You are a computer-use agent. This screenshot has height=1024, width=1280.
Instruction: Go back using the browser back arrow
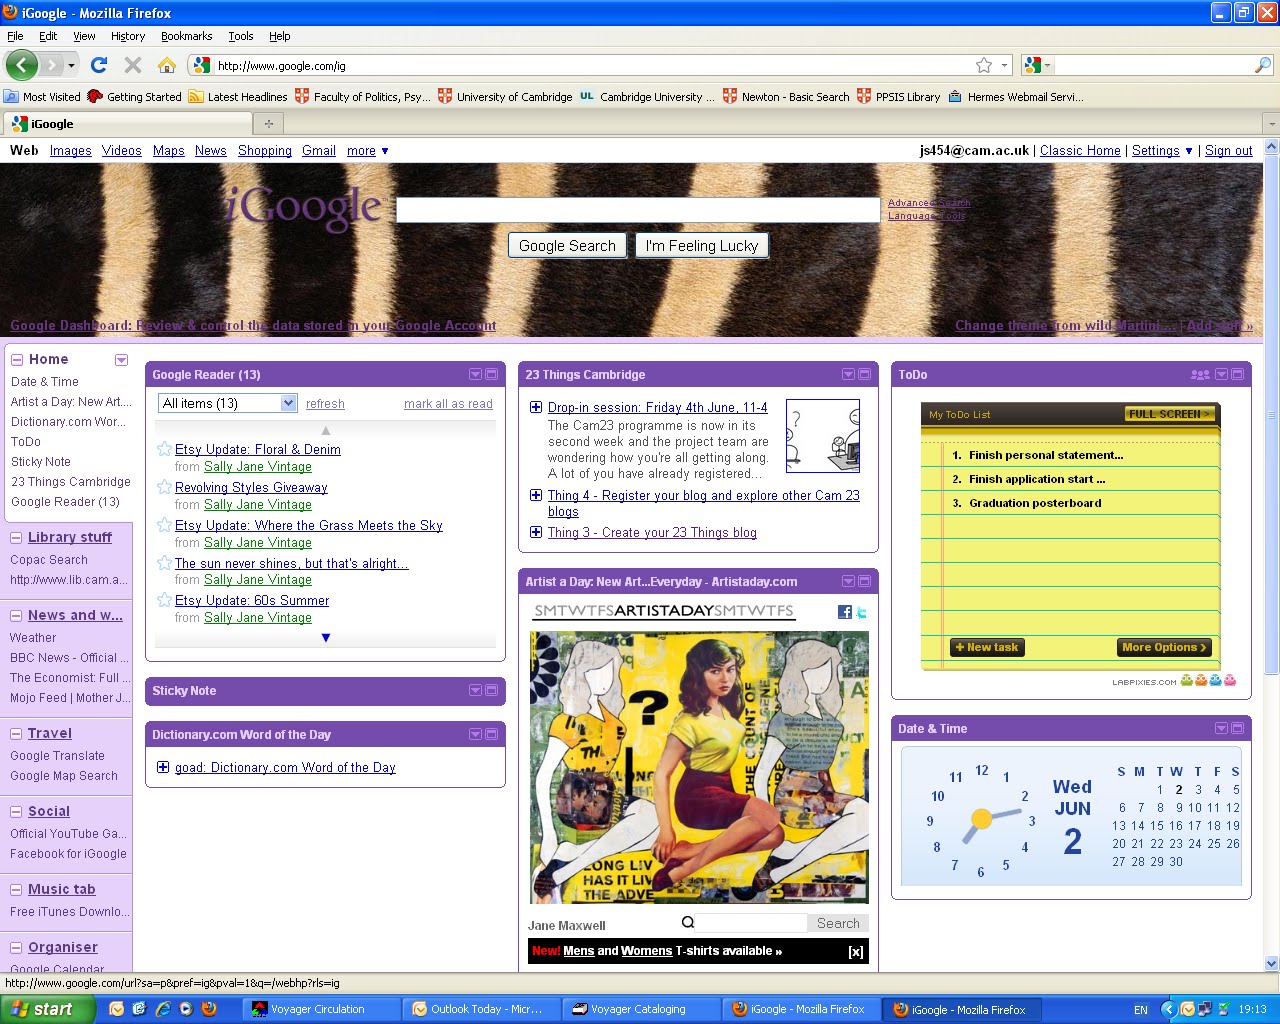coord(22,65)
